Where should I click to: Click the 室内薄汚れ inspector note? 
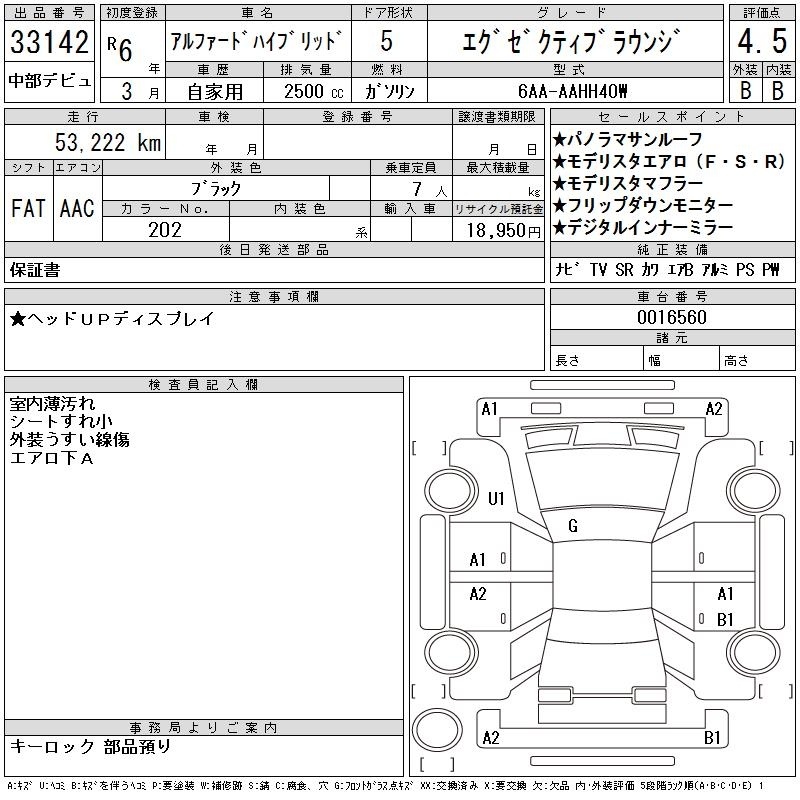pyautogui.click(x=52, y=404)
